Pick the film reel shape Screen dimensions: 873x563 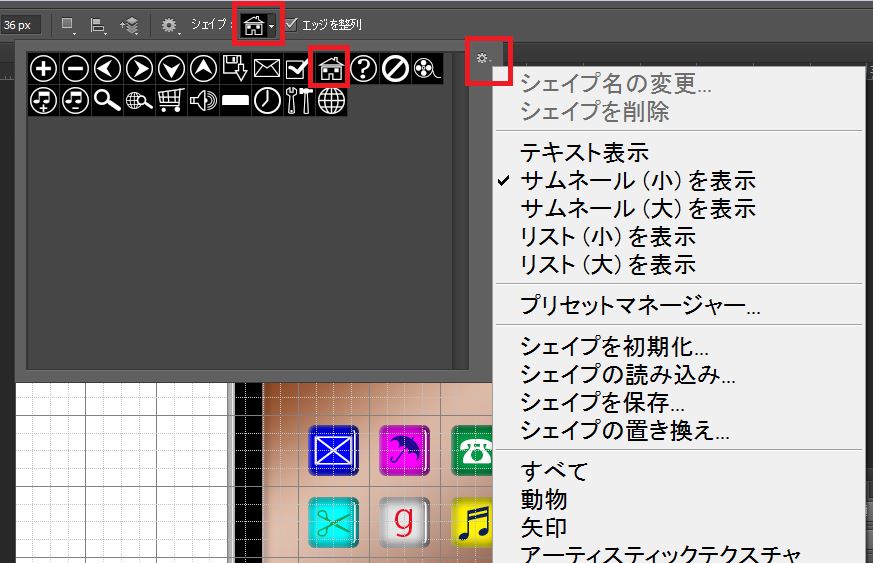427,69
